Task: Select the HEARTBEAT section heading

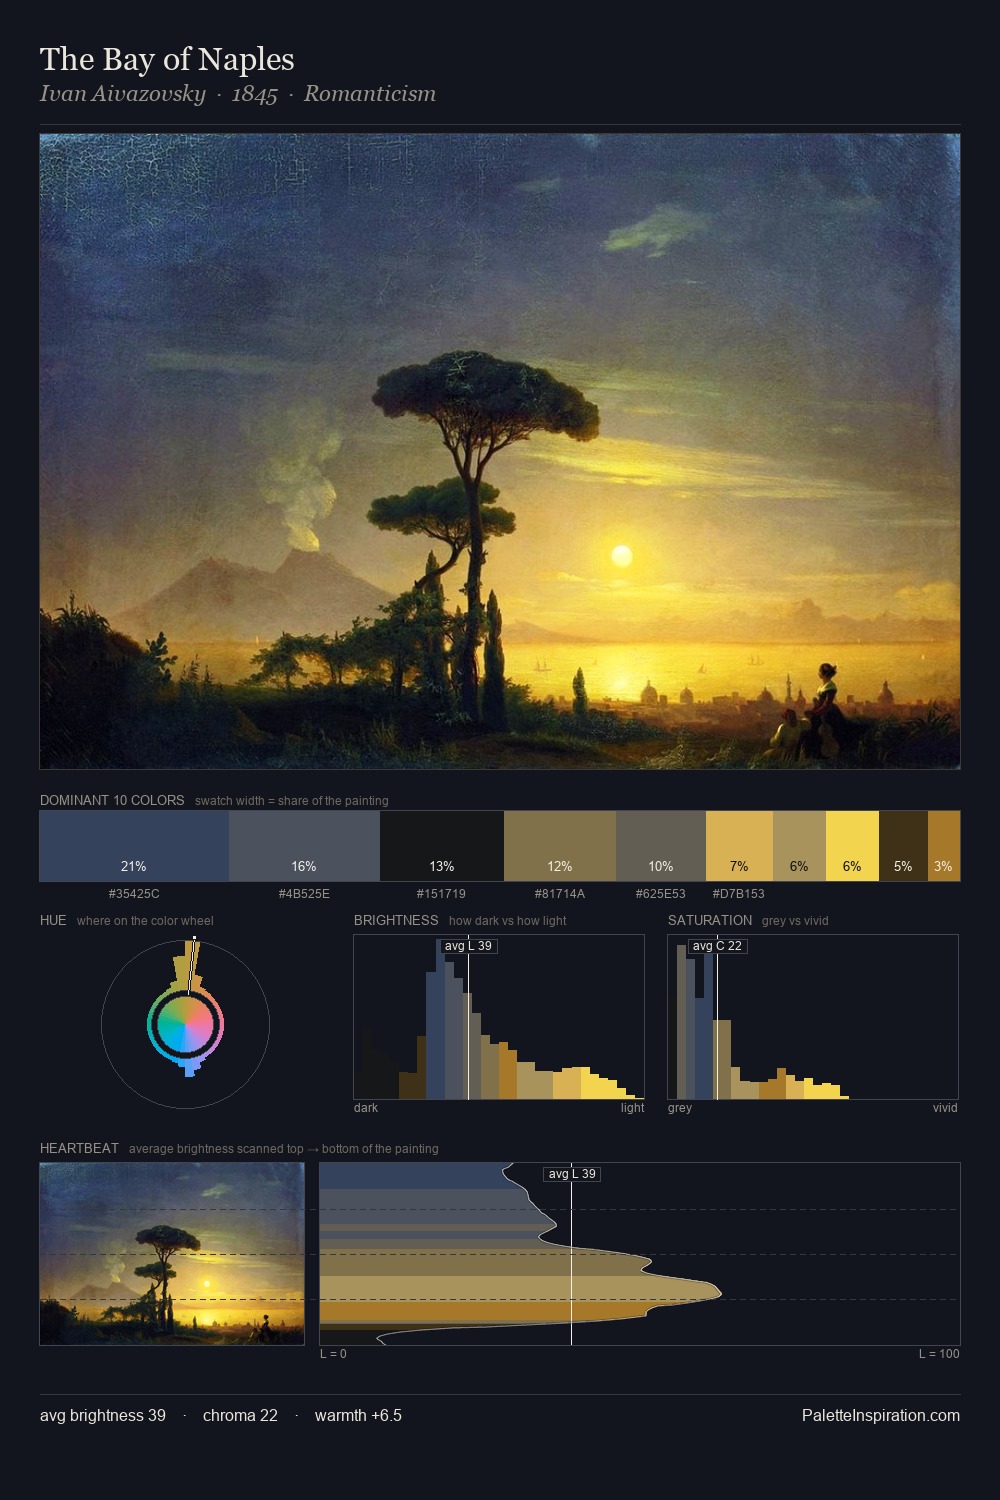Action: tap(79, 1148)
